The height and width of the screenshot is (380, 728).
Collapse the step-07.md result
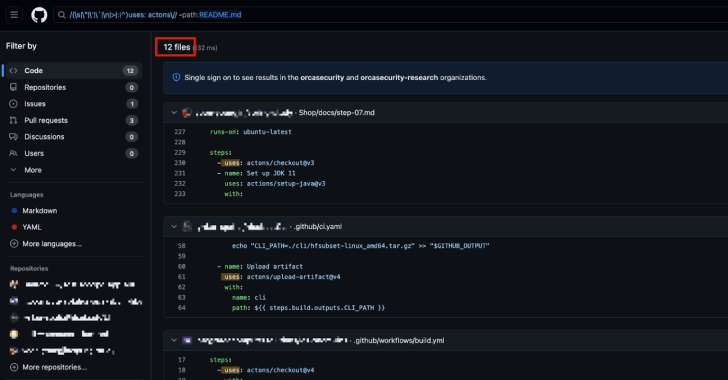(x=174, y=112)
